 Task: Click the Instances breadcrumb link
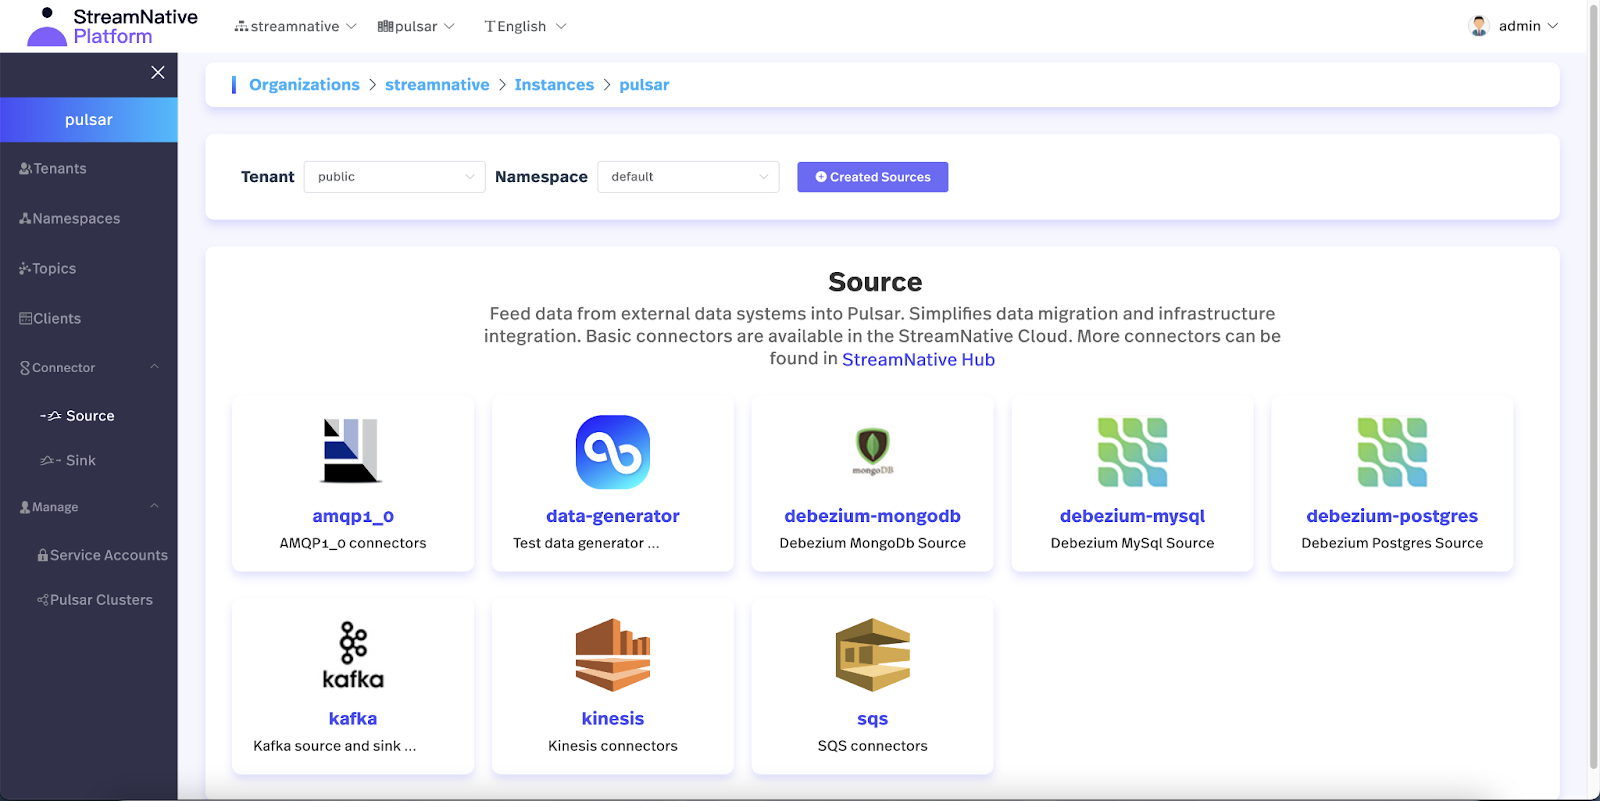[554, 85]
